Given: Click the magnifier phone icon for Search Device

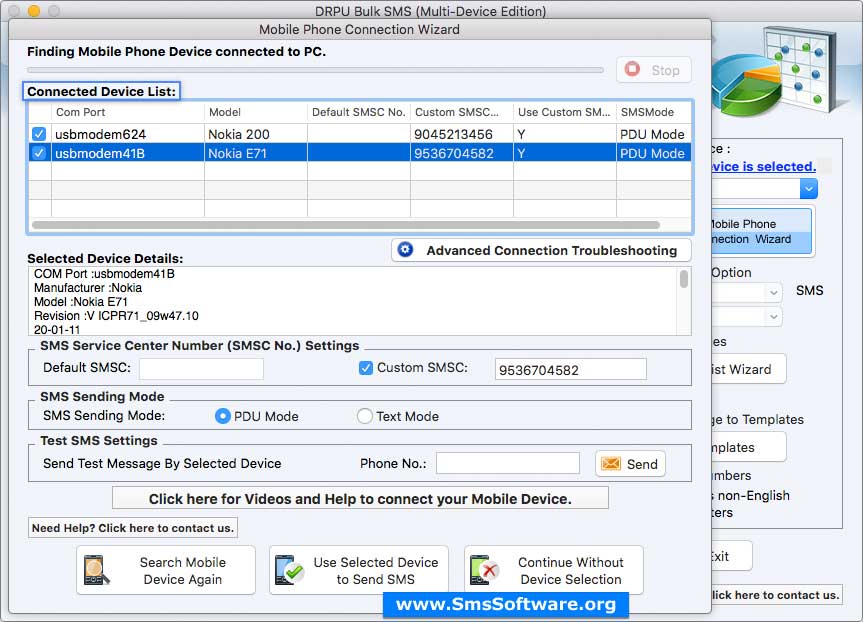Looking at the screenshot, I should [x=96, y=570].
